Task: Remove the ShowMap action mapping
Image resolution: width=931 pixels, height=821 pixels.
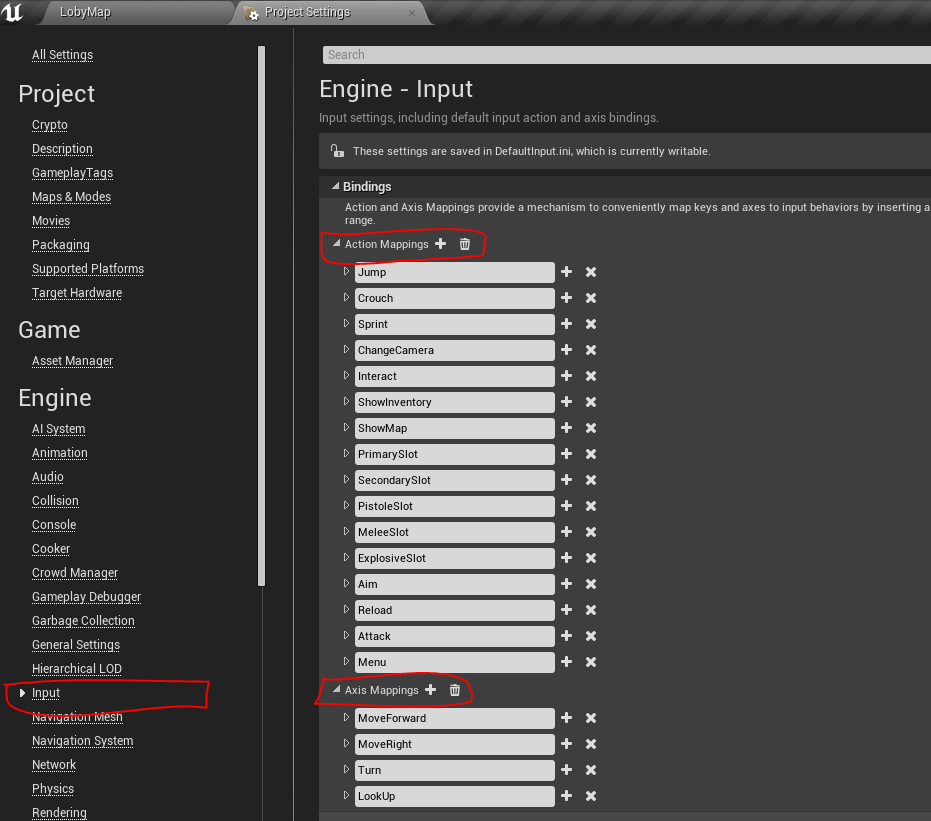Action: tap(591, 428)
